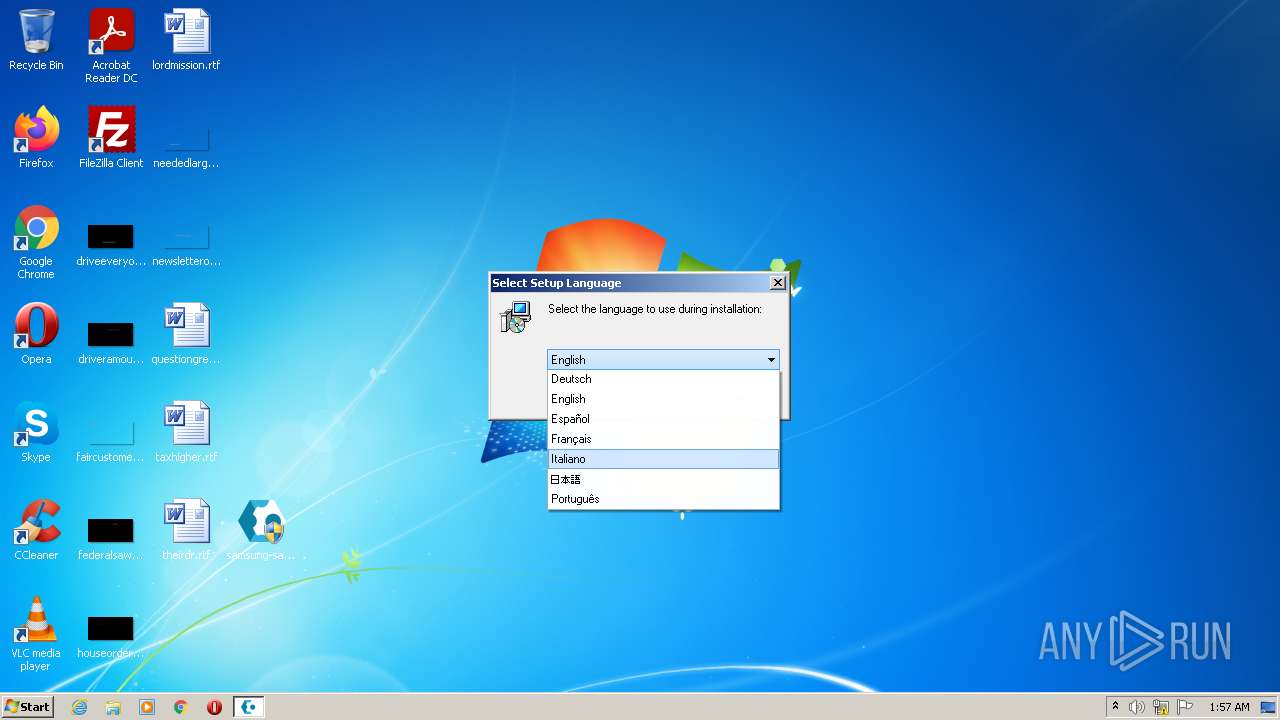Open Internet Explorer in taskbar
This screenshot has width=1280, height=720.
pyautogui.click(x=79, y=707)
